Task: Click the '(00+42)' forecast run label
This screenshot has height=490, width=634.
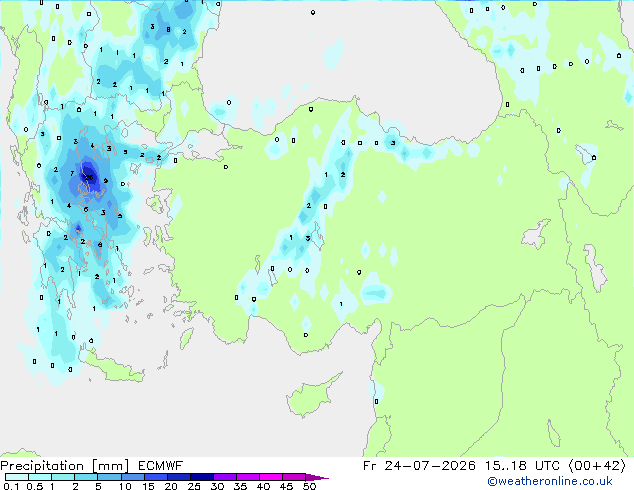Action: (x=597, y=466)
